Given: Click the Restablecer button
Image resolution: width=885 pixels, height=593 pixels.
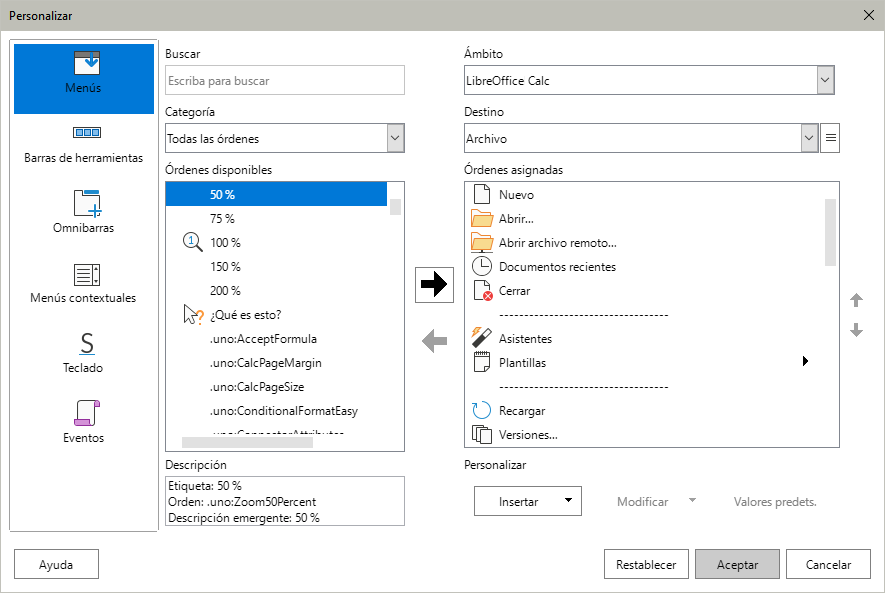Looking at the screenshot, I should pyautogui.click(x=646, y=564).
